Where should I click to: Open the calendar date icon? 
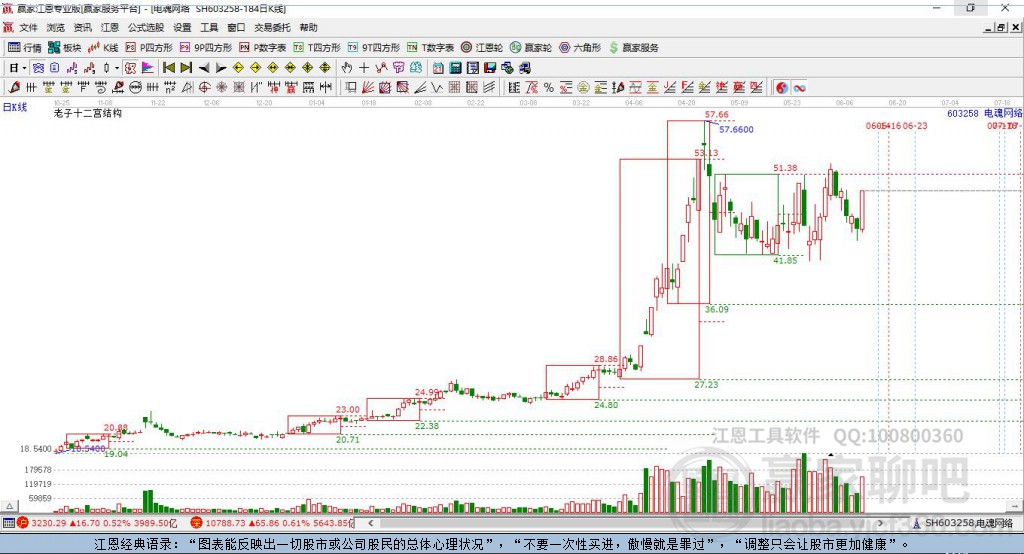click(x=438, y=68)
